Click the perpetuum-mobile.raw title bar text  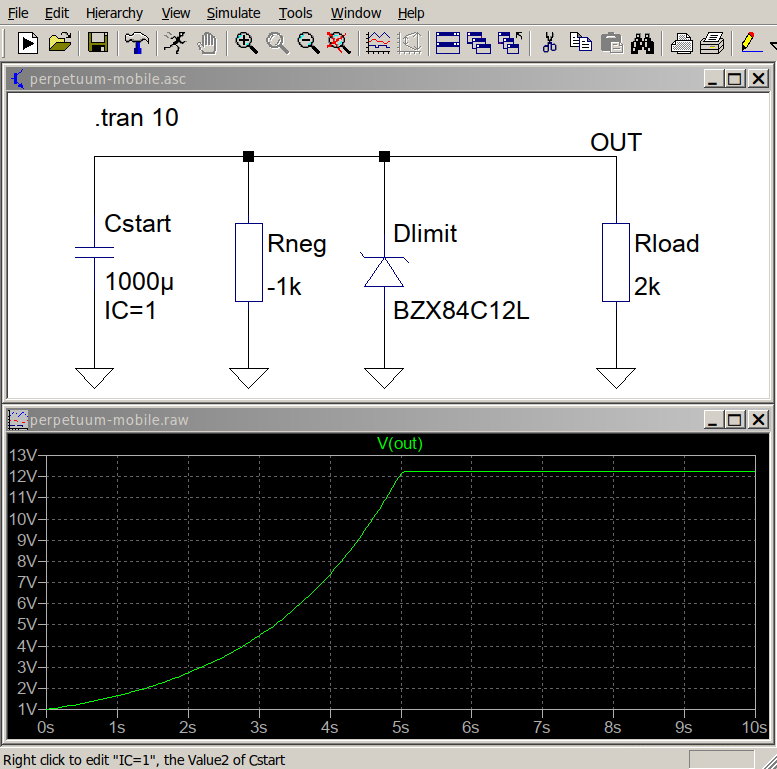tap(109, 420)
